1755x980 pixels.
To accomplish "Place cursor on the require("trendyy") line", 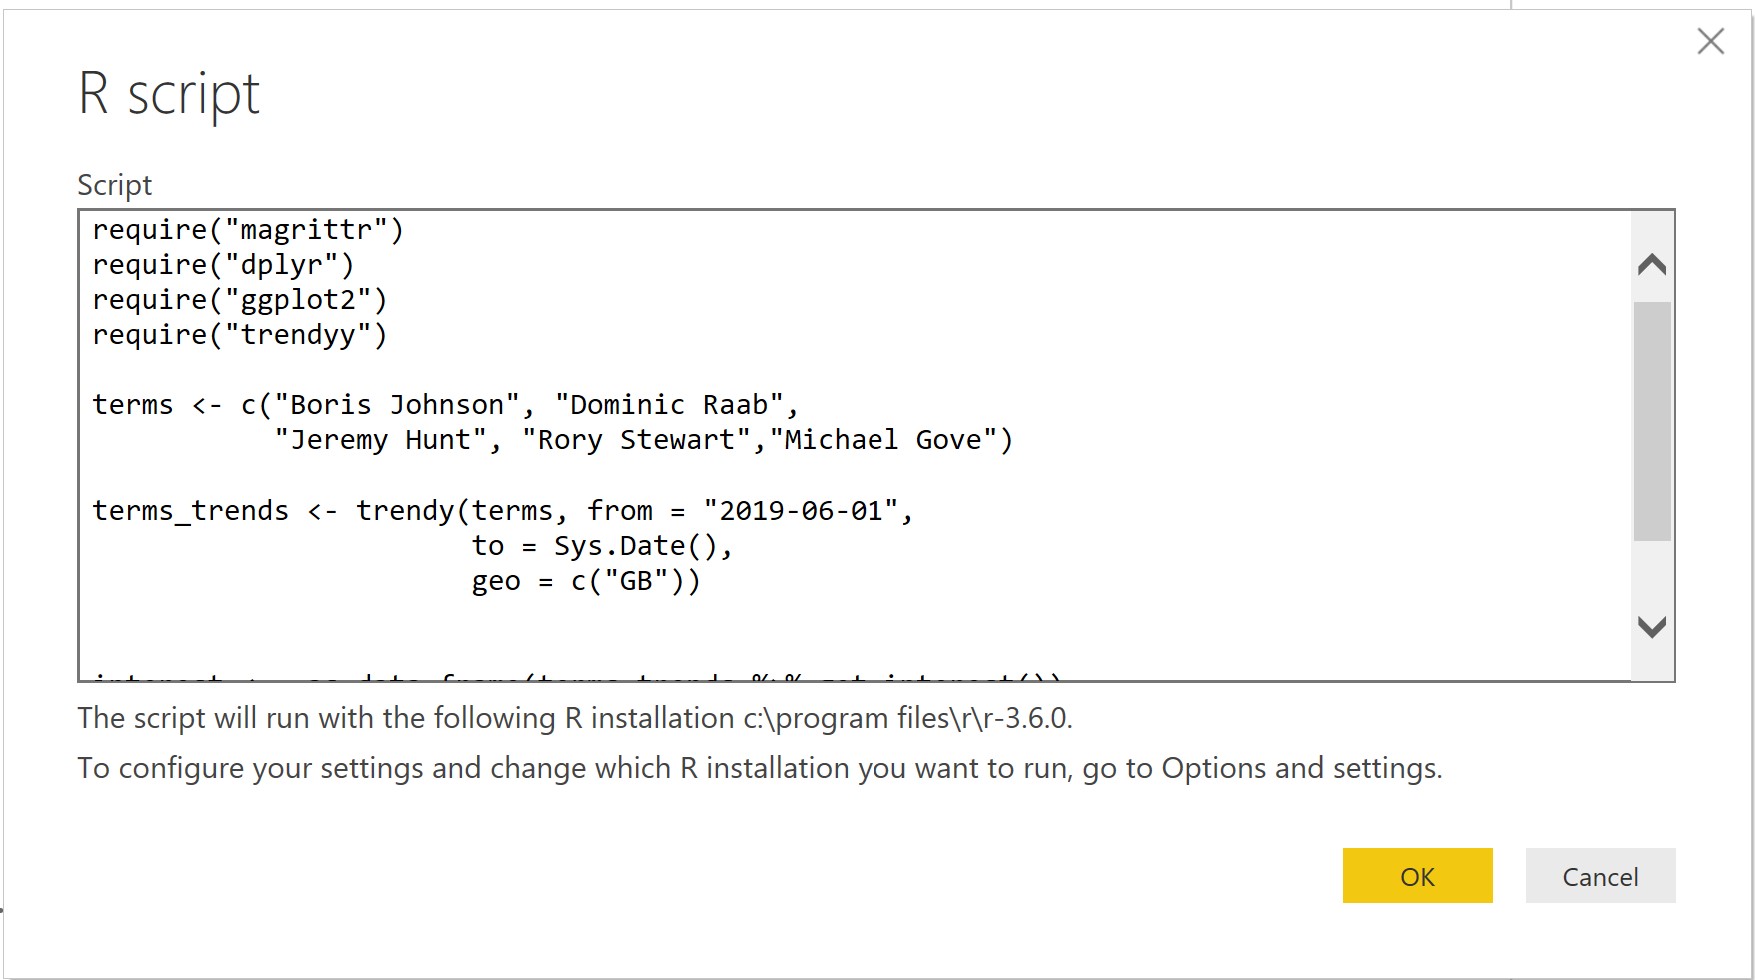I will [240, 334].
